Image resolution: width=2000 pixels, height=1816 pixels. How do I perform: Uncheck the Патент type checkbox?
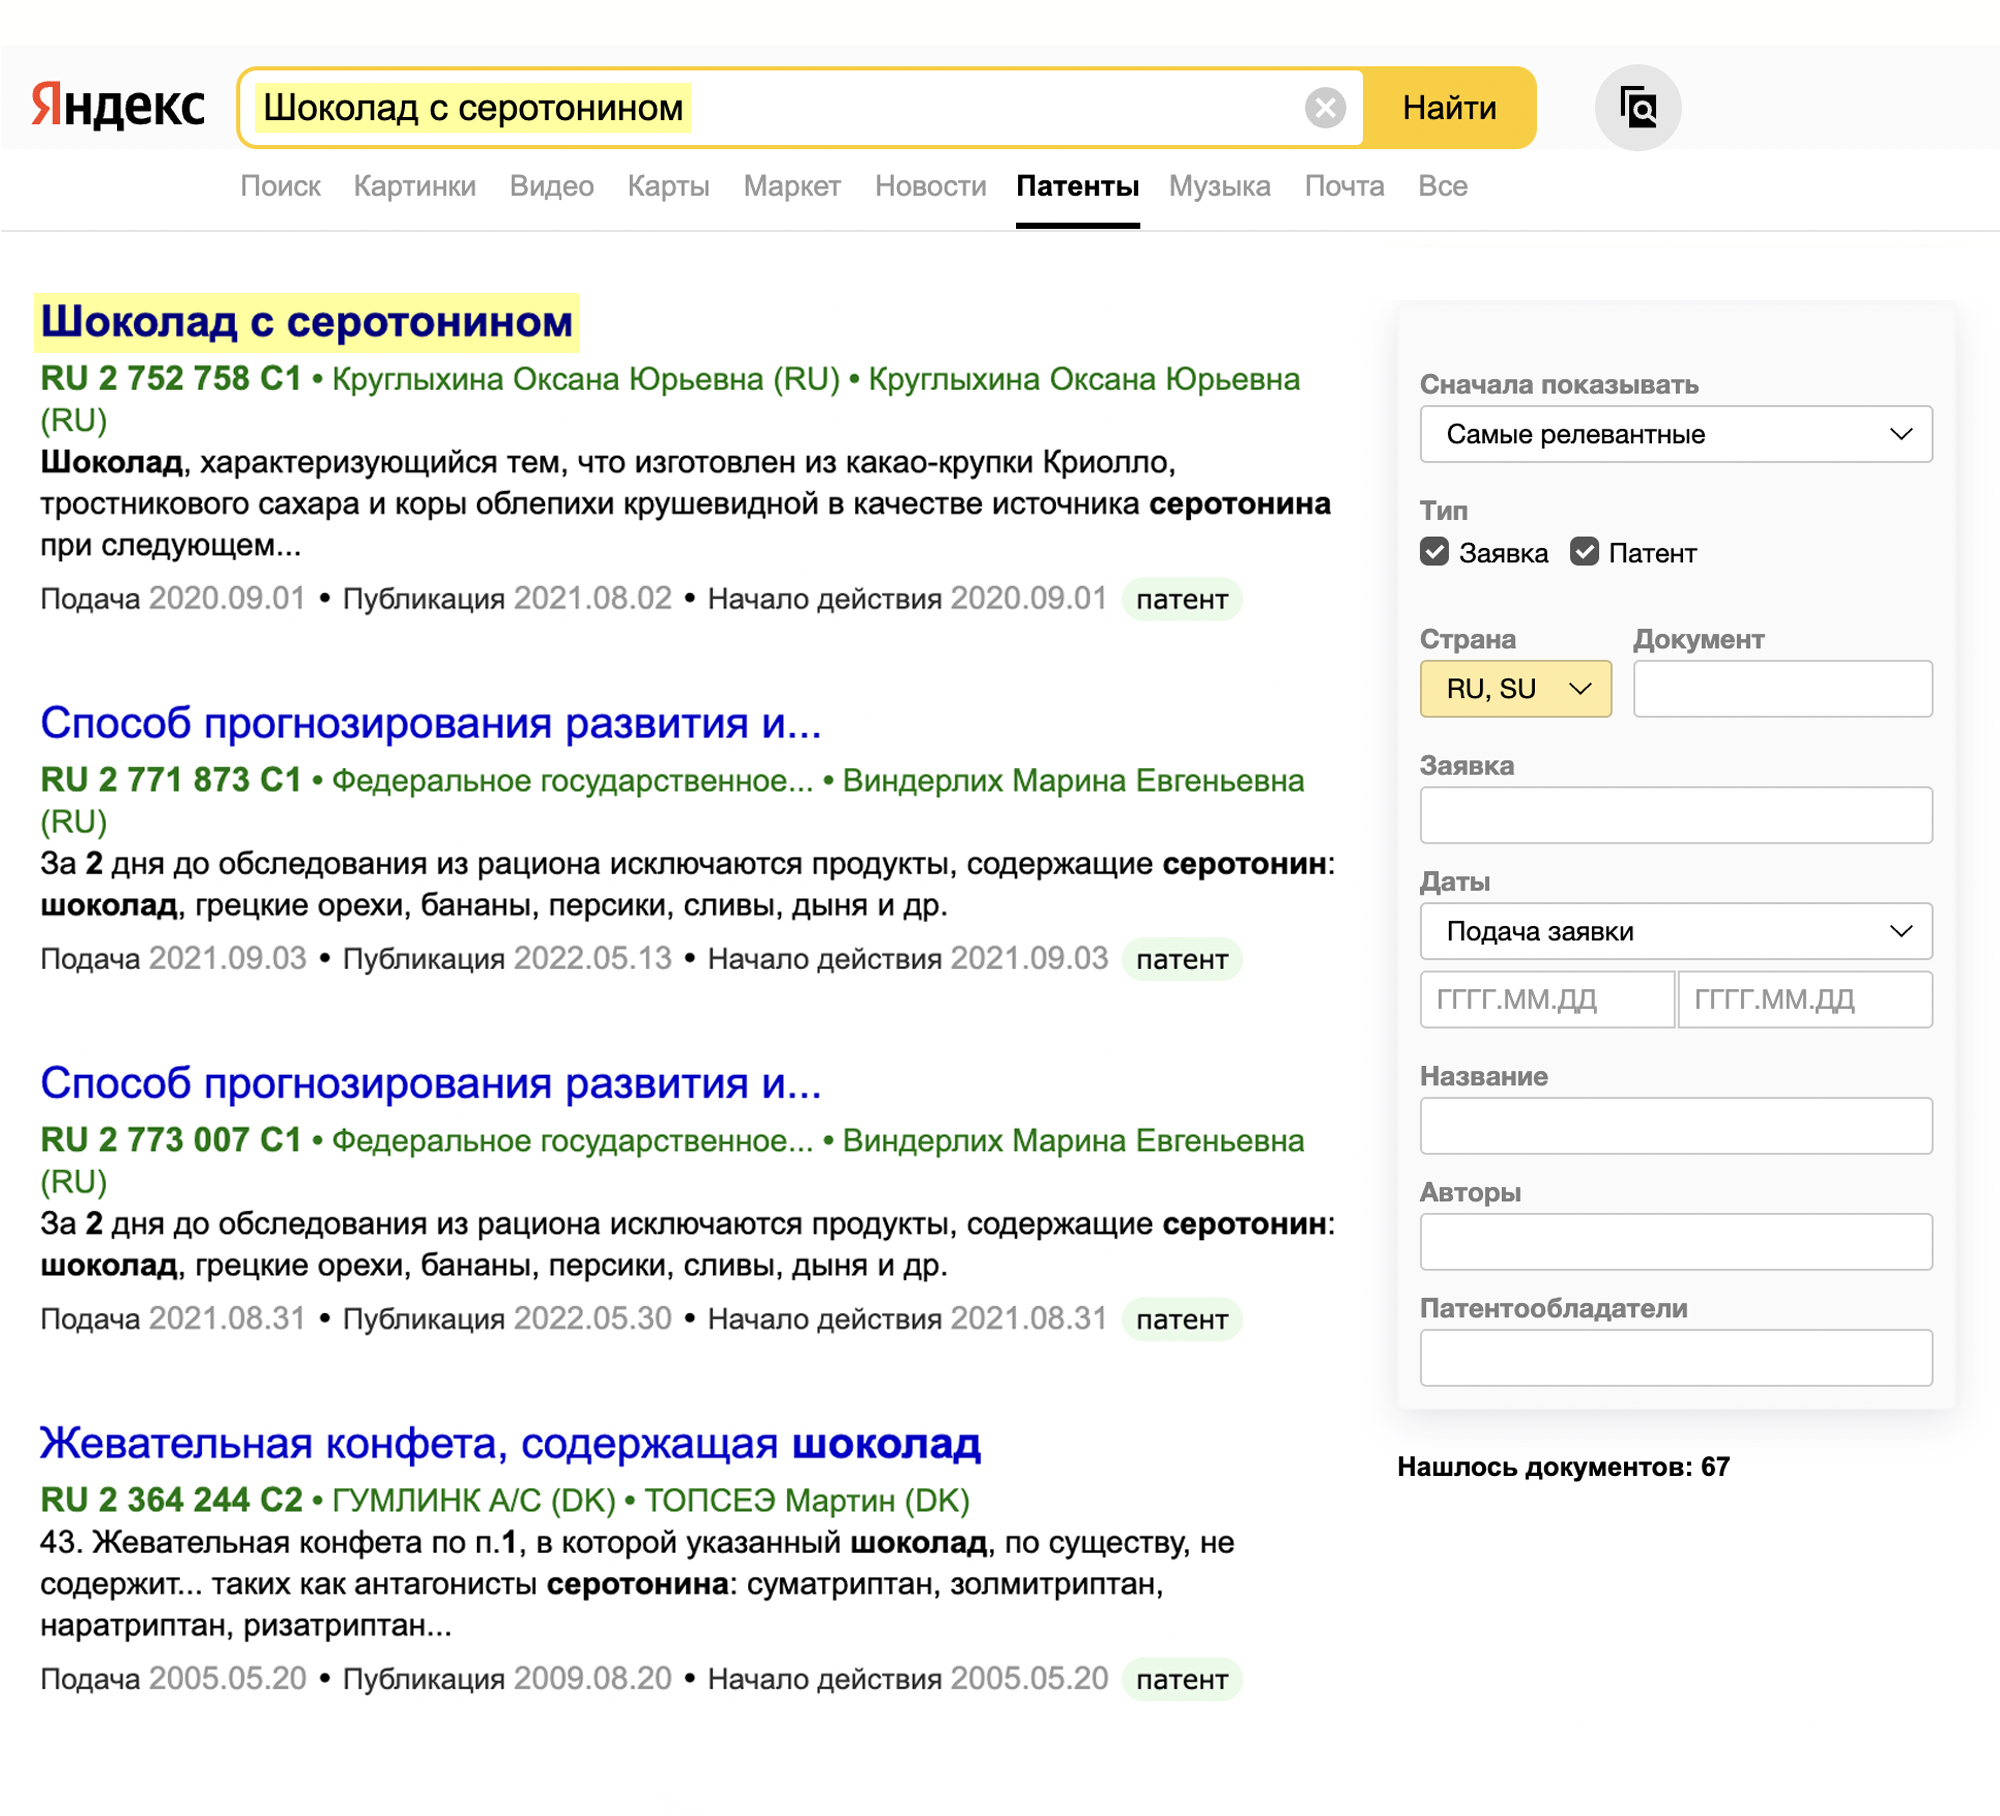tap(1584, 552)
